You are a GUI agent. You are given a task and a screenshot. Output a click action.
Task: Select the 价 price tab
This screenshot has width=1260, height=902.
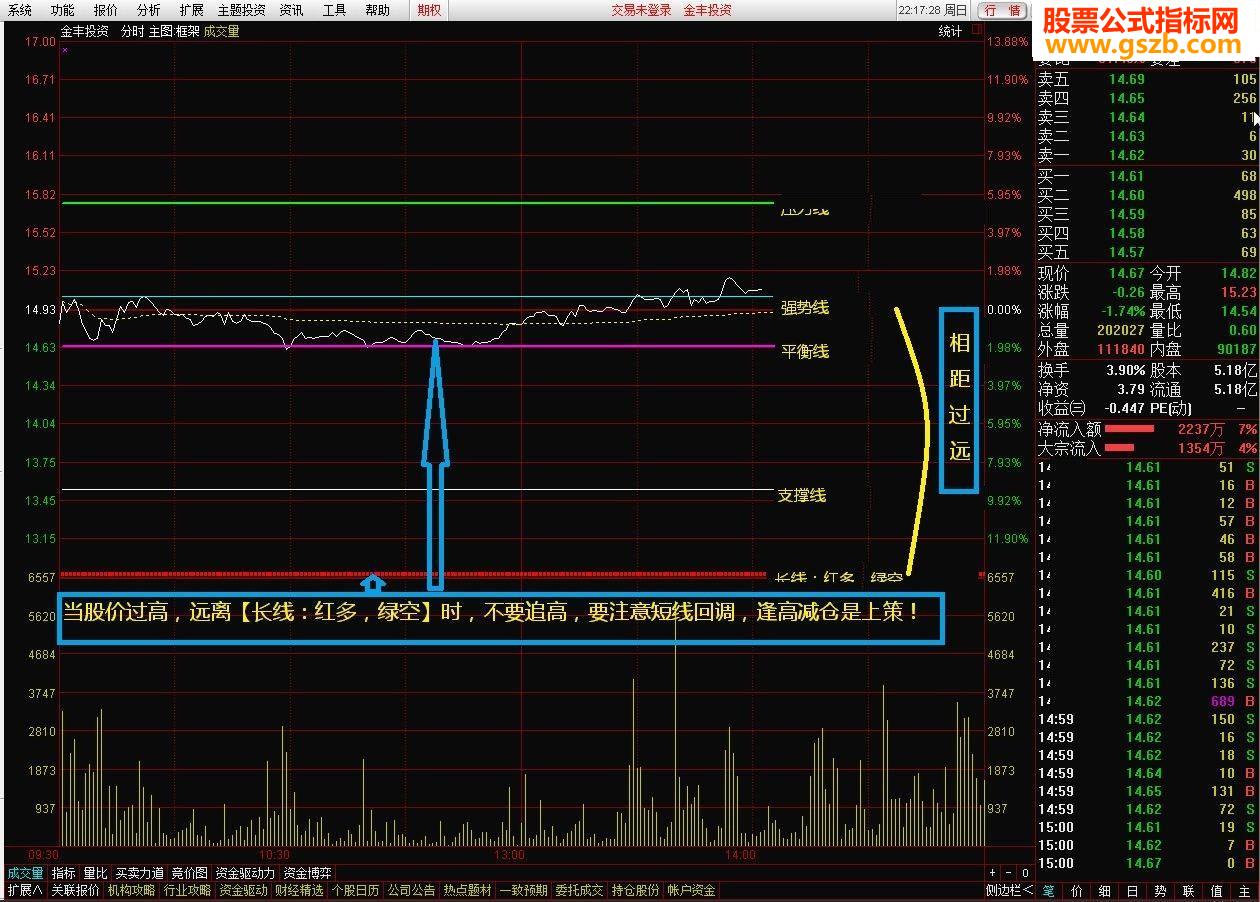(x=1076, y=890)
